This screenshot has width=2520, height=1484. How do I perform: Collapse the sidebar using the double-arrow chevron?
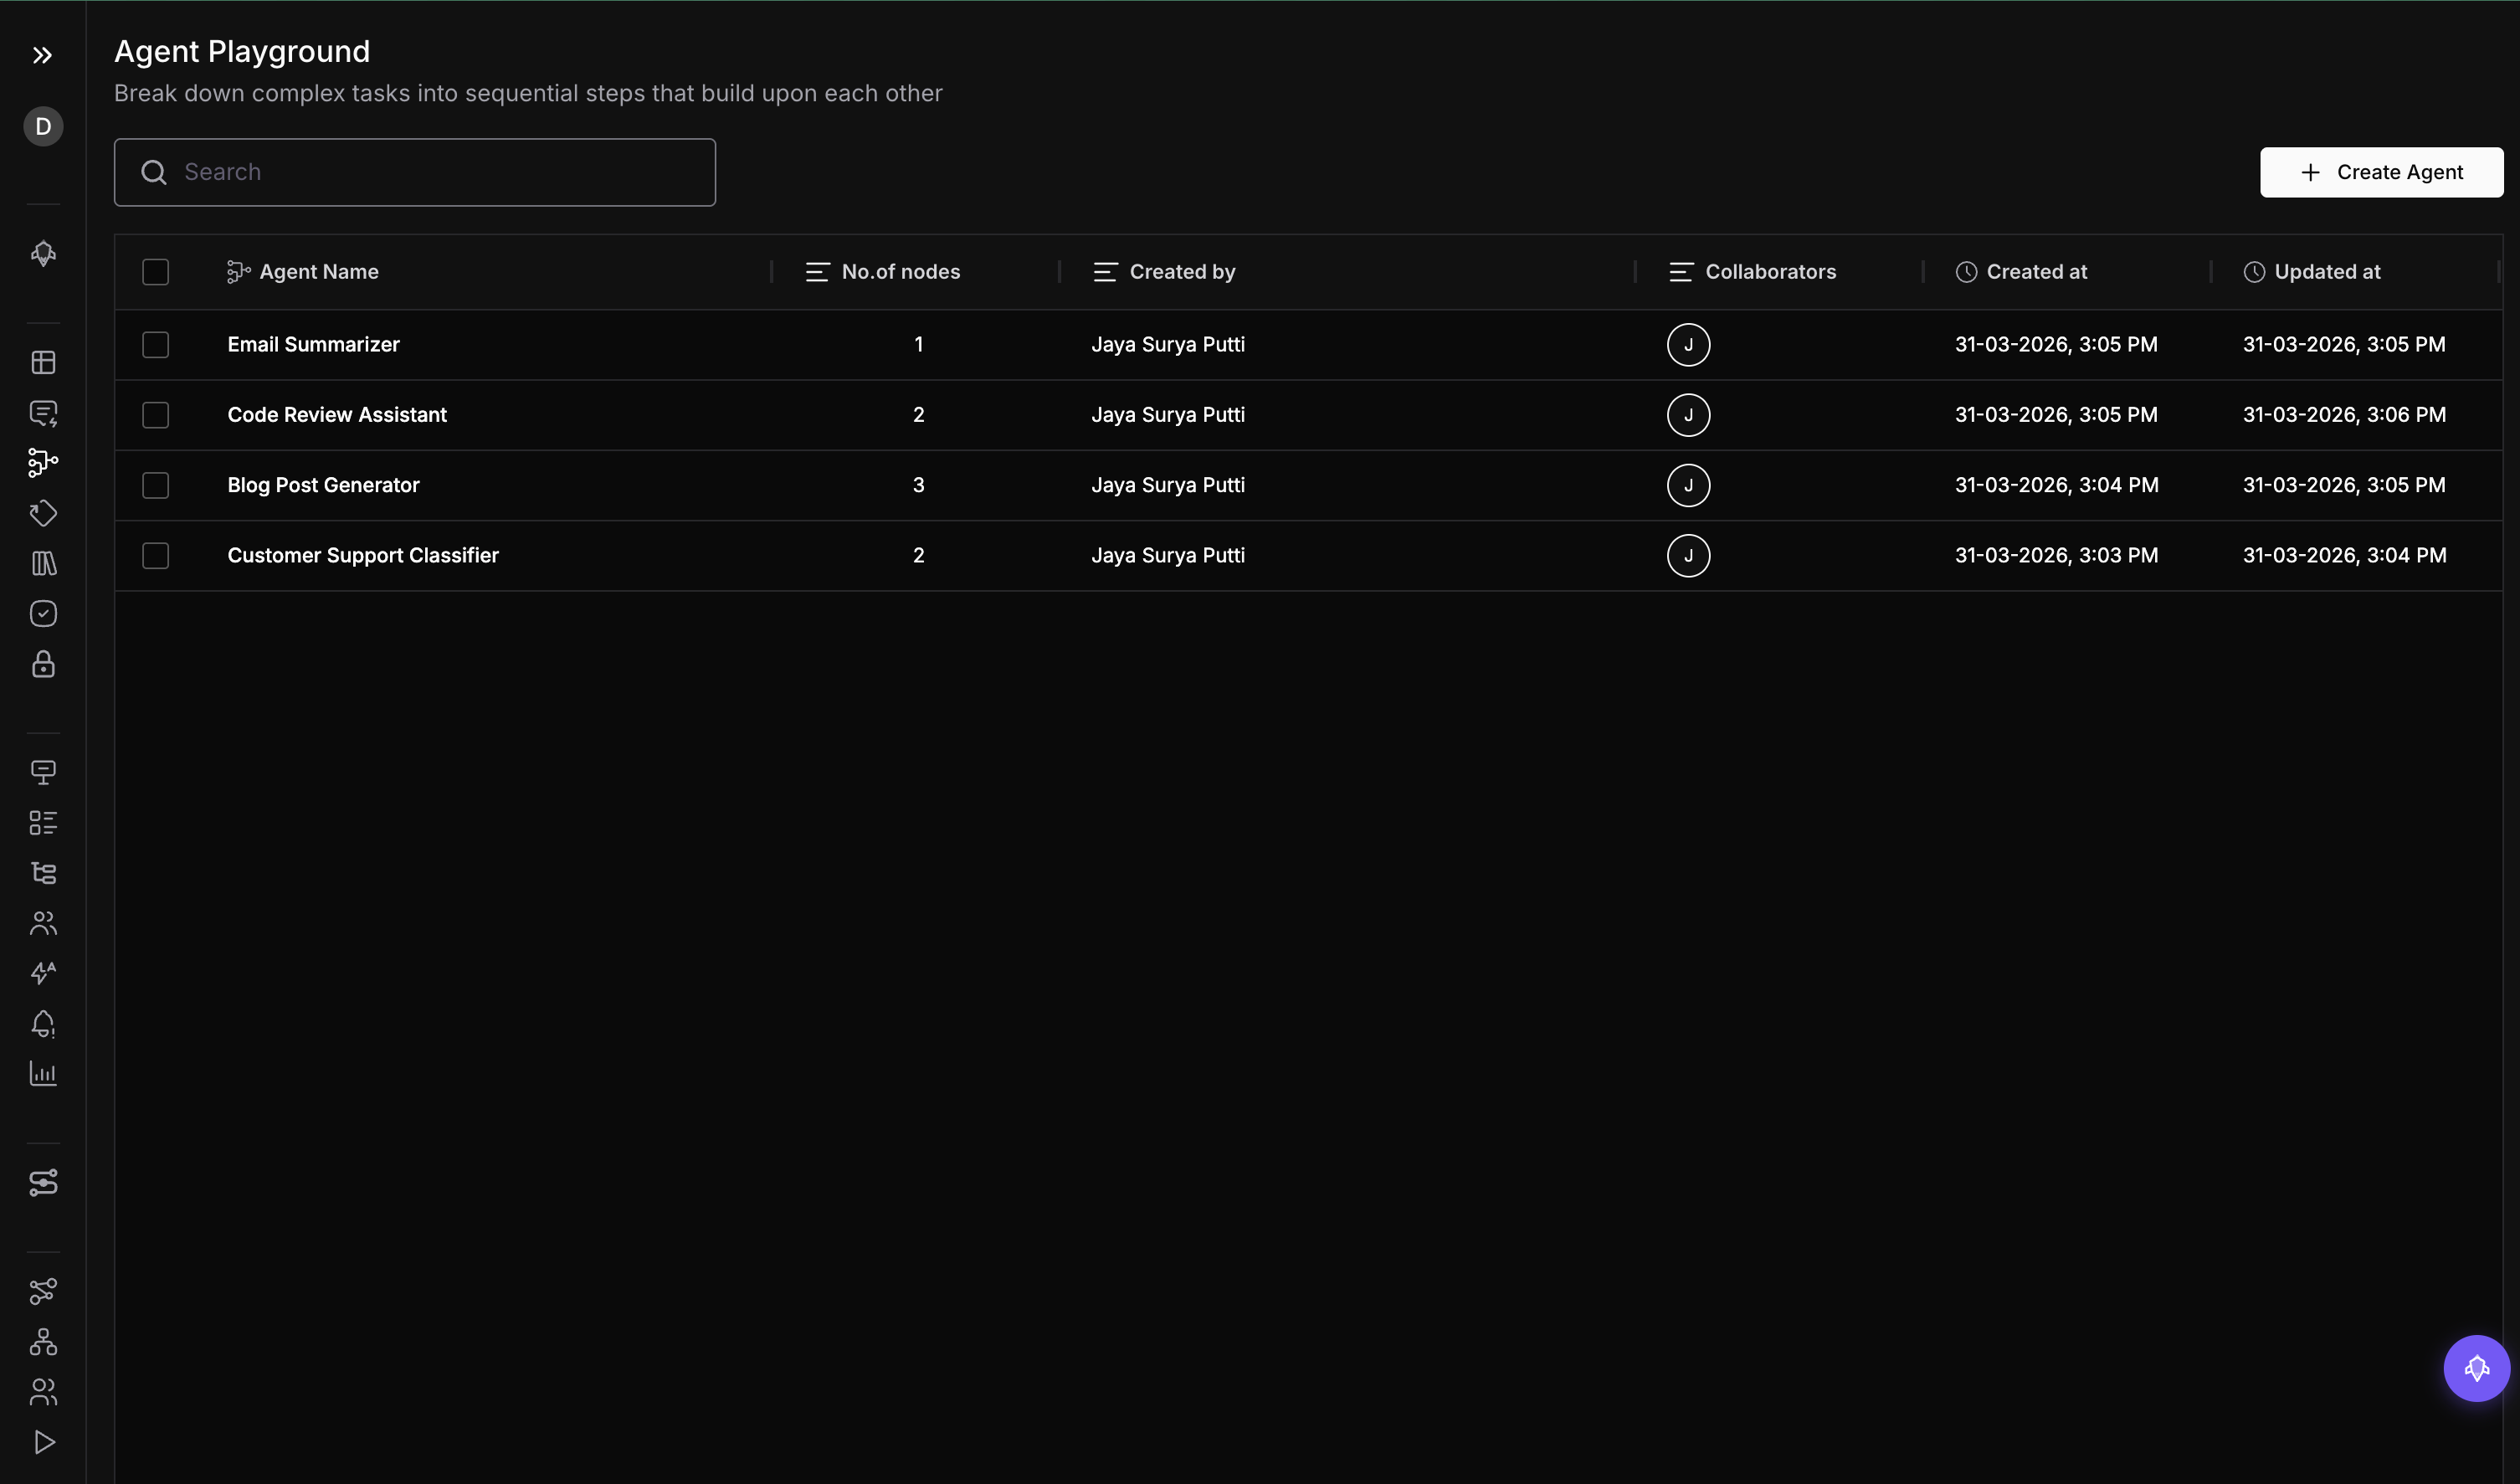click(42, 56)
